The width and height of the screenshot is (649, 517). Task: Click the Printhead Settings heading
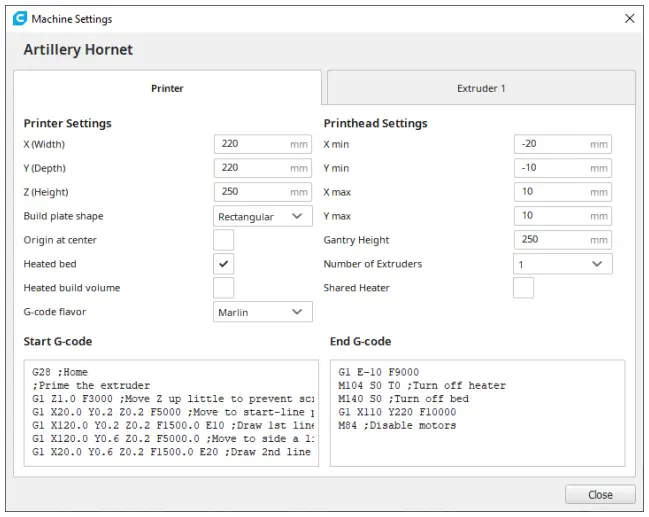tap(375, 123)
